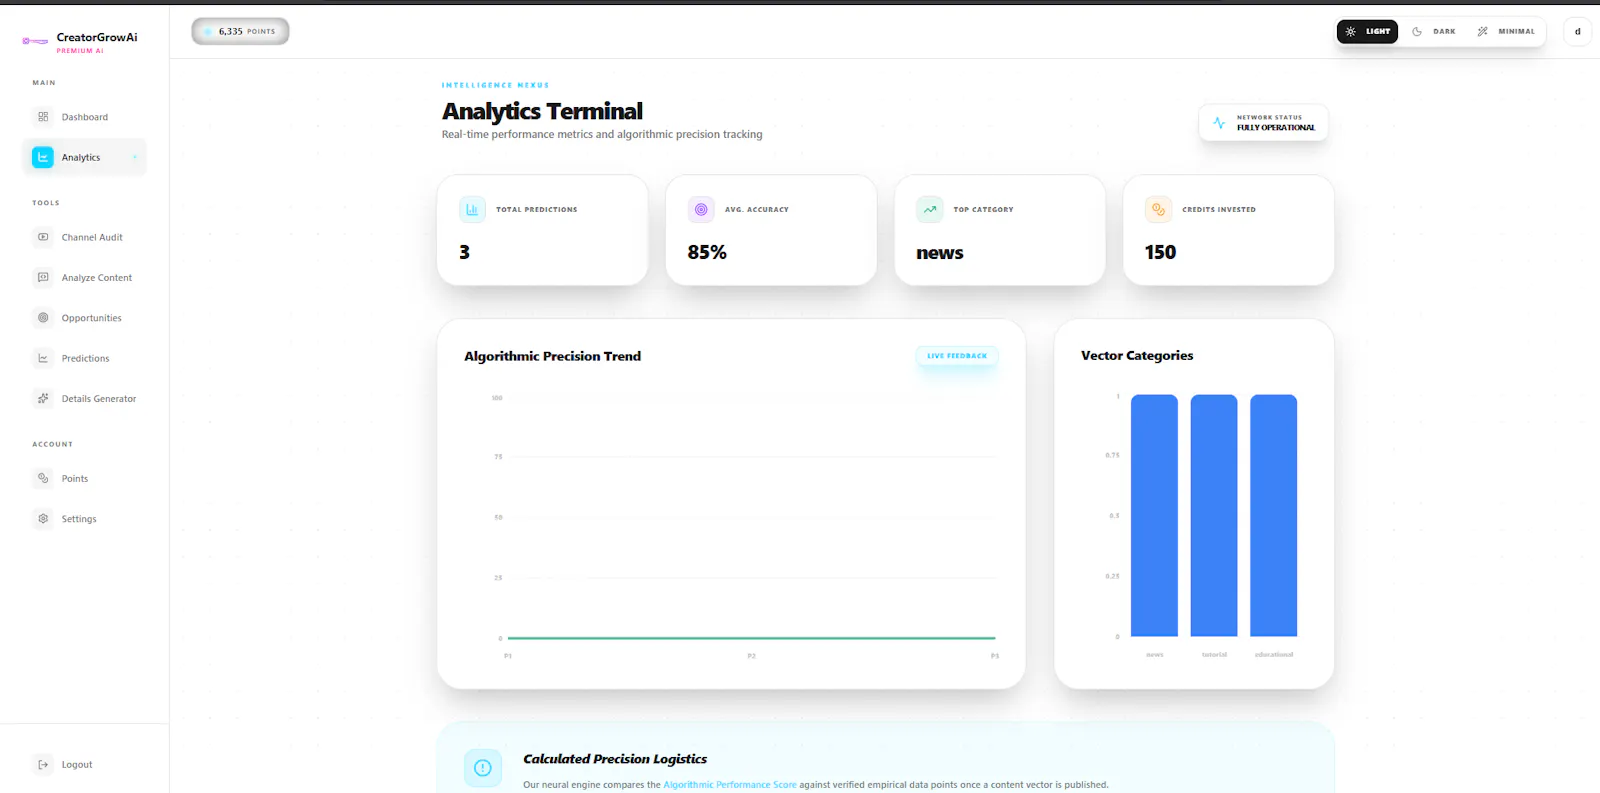Image resolution: width=1600 pixels, height=793 pixels.
Task: Click the Credits Invested coins icon
Action: pyautogui.click(x=1158, y=209)
